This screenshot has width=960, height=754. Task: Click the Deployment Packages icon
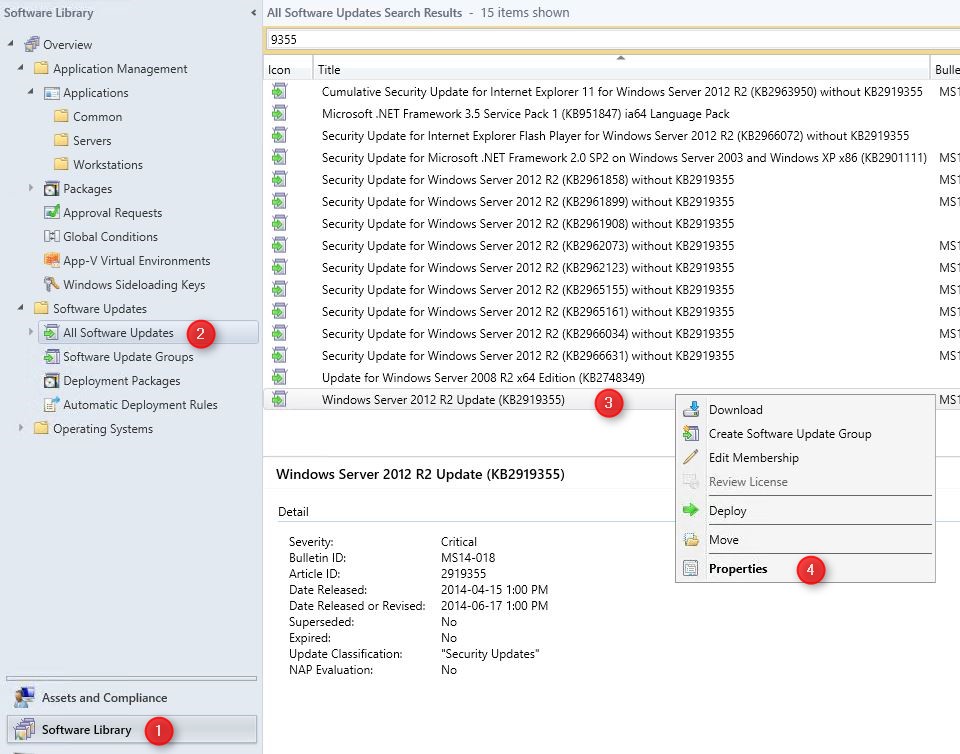(x=51, y=380)
